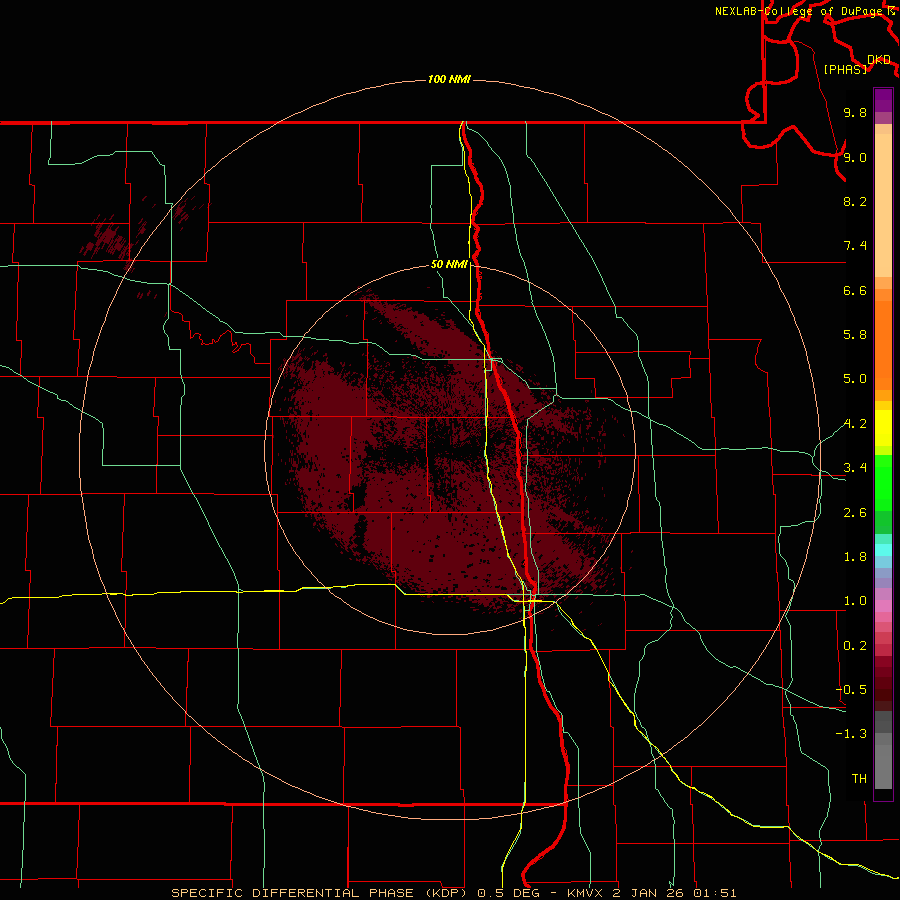Click the DKD label above the color scale
The height and width of the screenshot is (900, 900).
pos(878,60)
